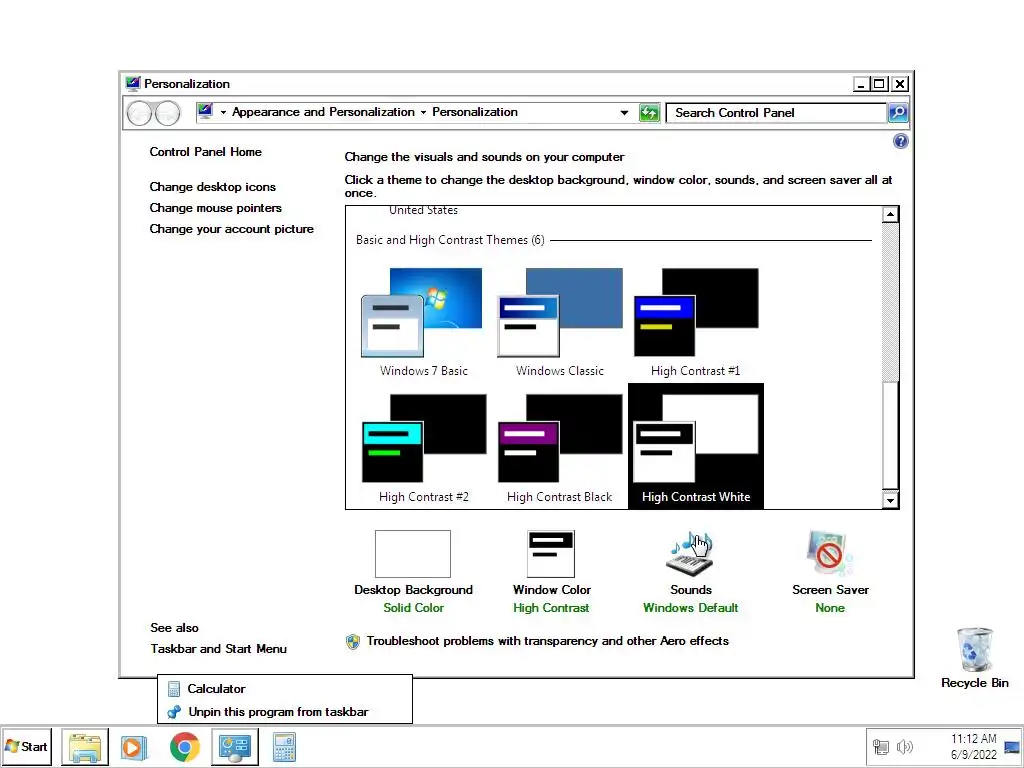
Task: Open Change desktop icons
Action: pos(212,187)
